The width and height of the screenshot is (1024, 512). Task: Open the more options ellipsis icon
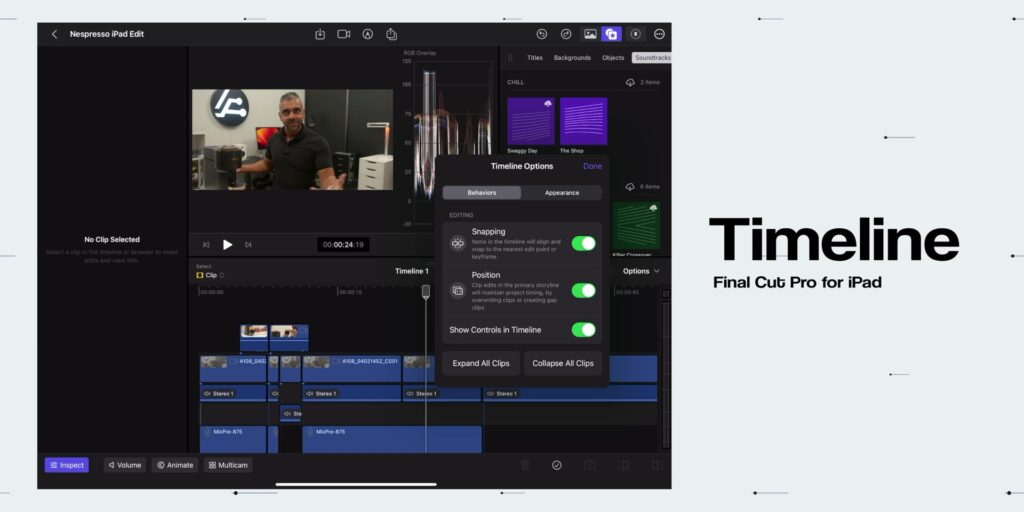pos(660,34)
